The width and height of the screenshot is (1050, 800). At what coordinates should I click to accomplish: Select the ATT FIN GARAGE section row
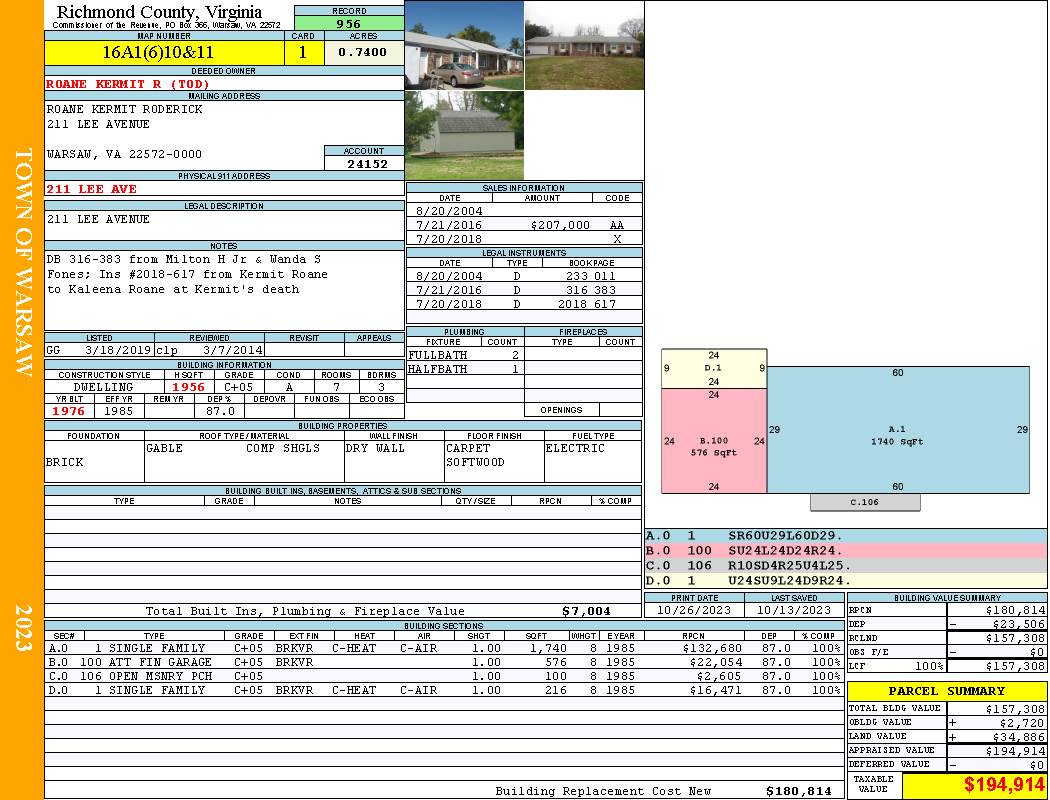coord(444,662)
